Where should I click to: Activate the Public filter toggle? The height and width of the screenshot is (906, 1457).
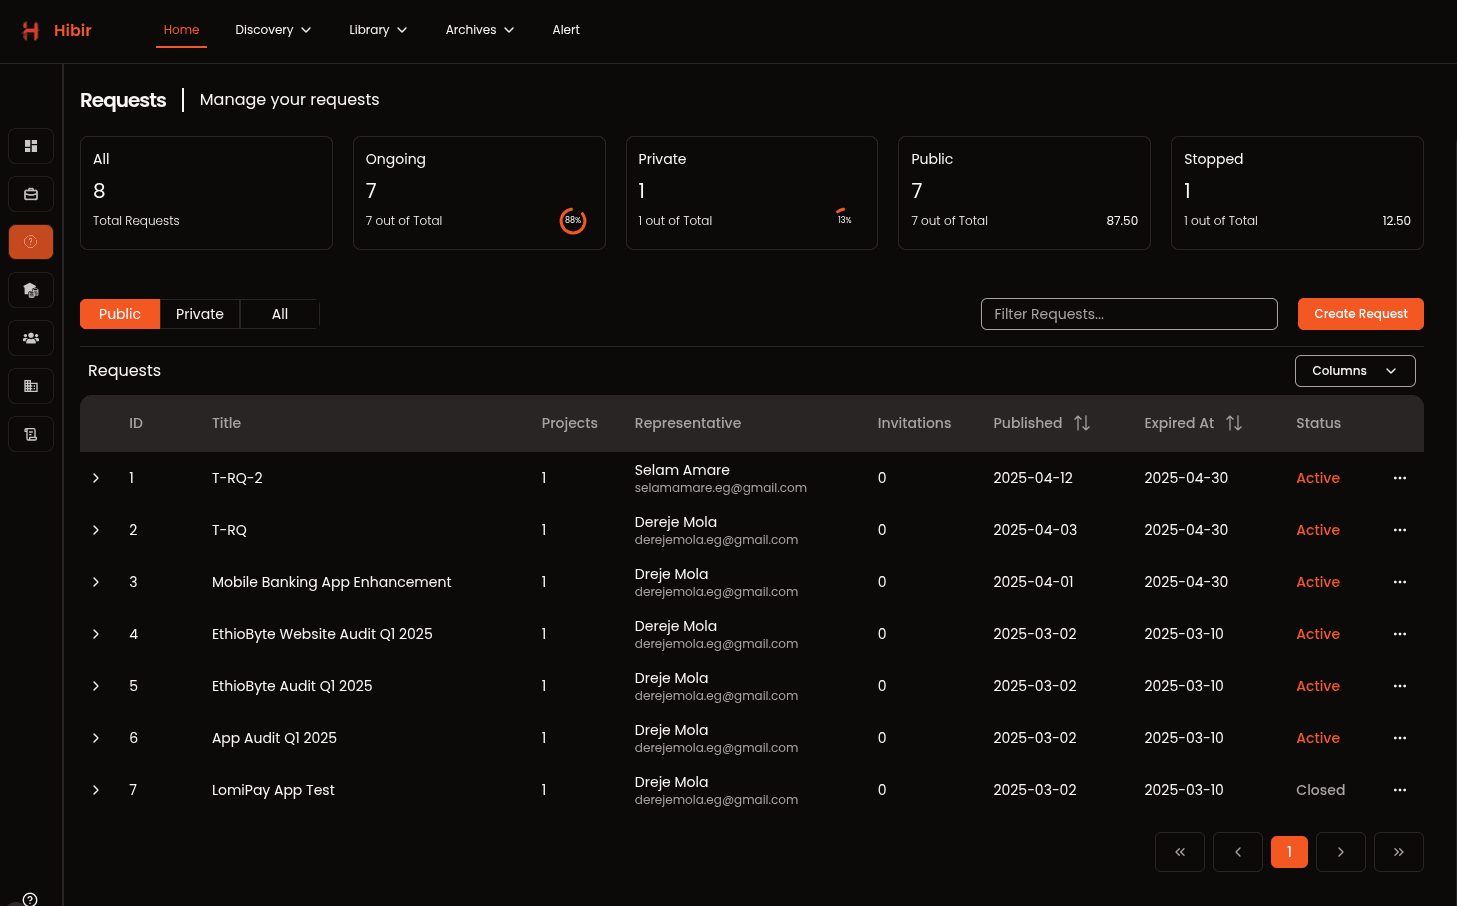(x=119, y=313)
